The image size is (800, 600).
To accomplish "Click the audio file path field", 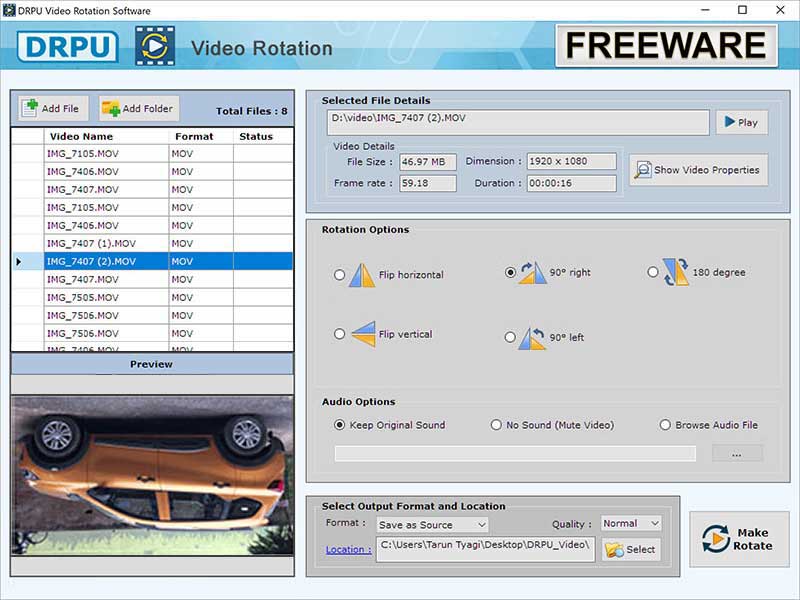I will coord(515,454).
